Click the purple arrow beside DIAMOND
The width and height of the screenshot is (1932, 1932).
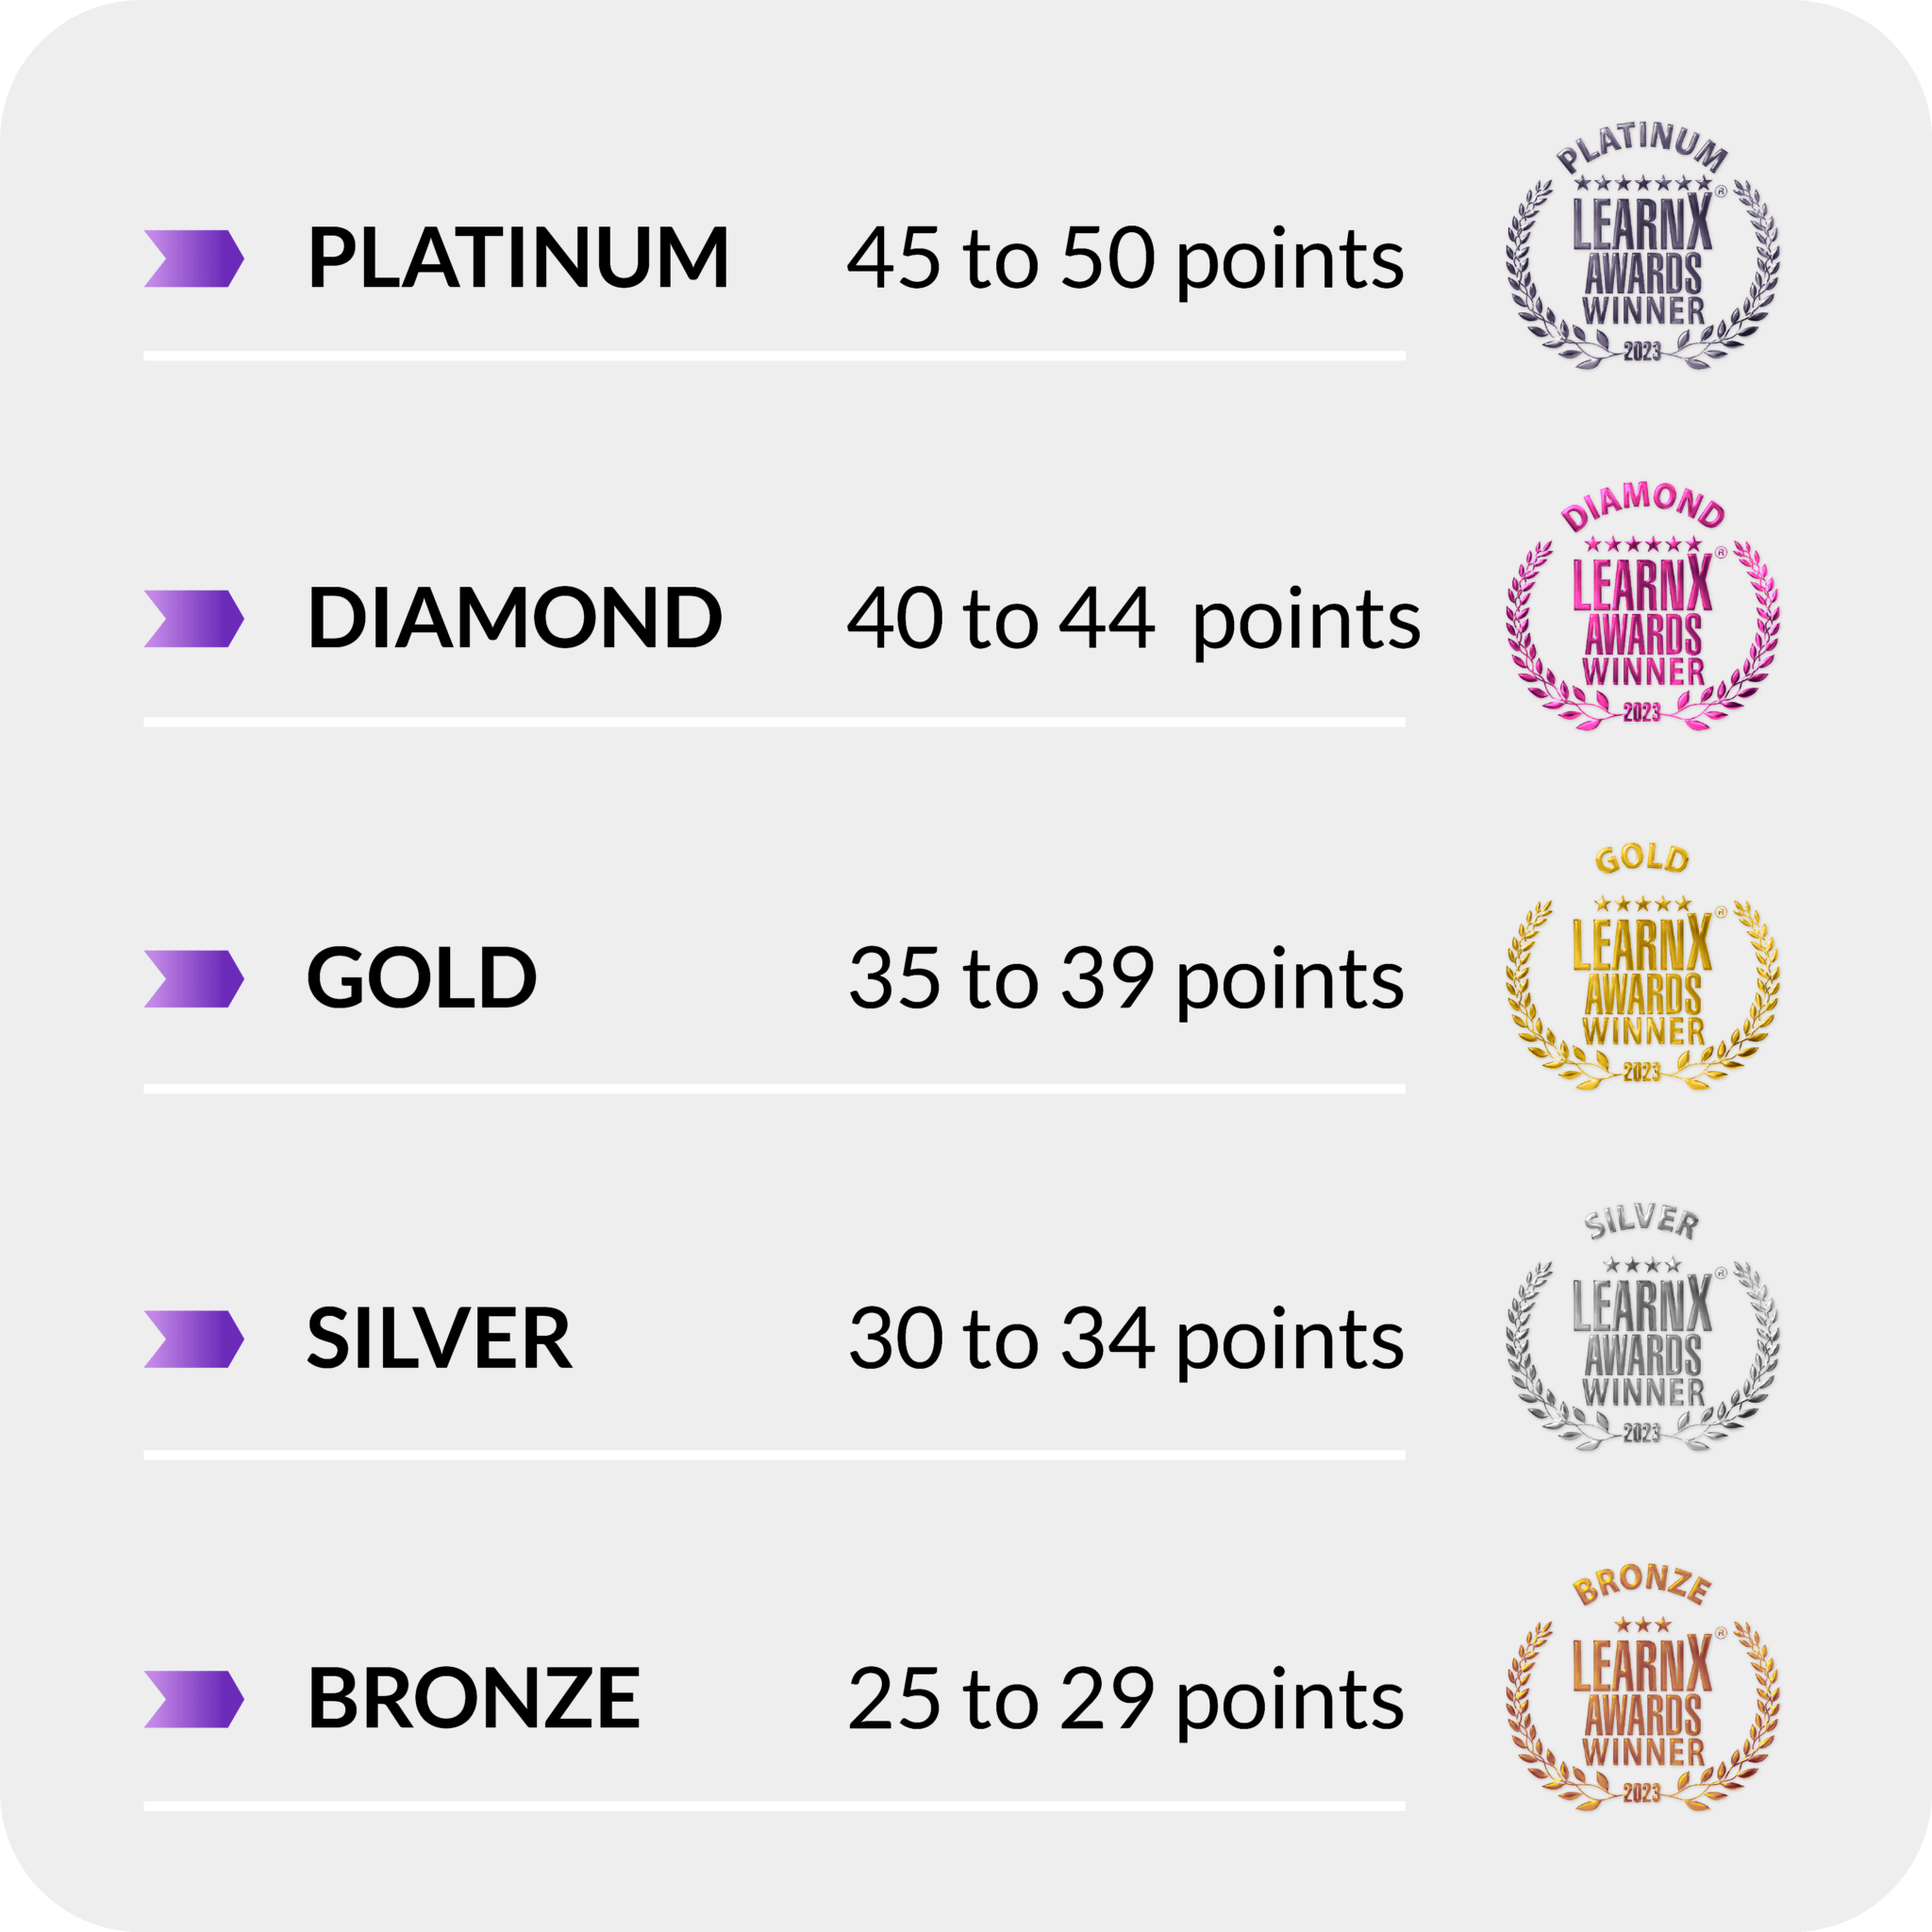coord(193,619)
